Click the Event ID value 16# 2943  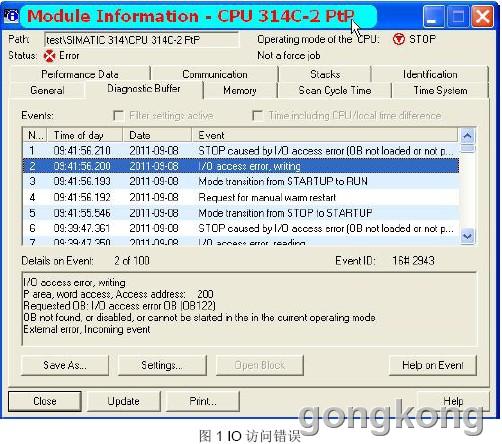tap(413, 260)
